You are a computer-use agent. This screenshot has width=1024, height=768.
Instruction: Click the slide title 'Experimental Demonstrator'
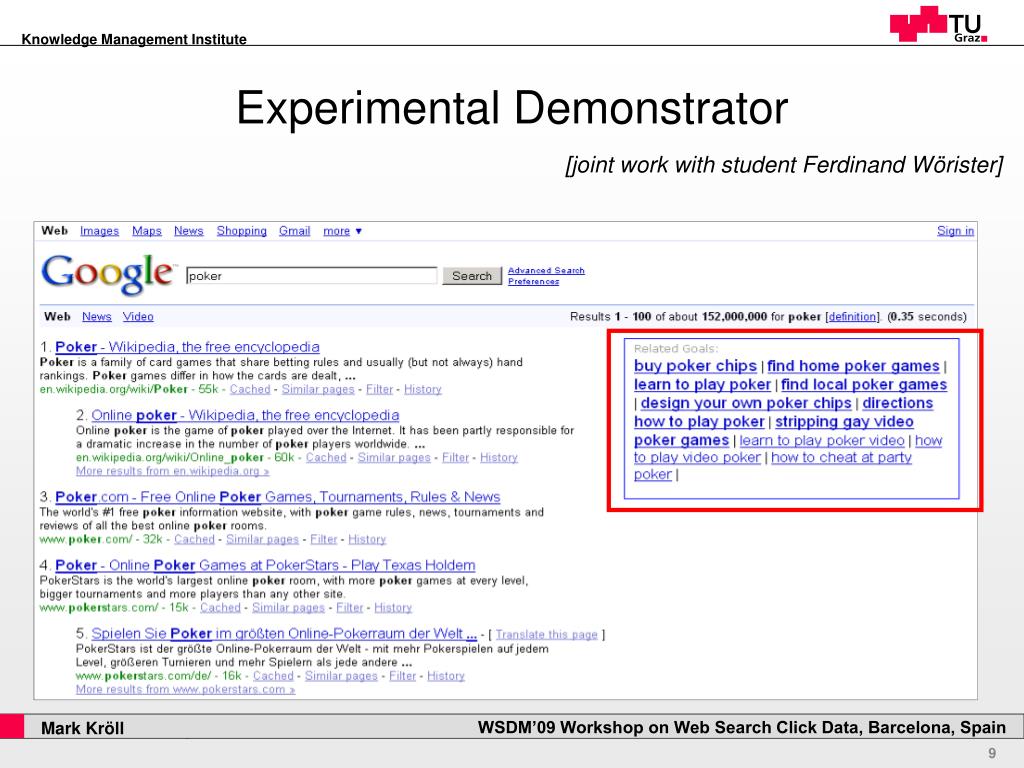(x=512, y=108)
